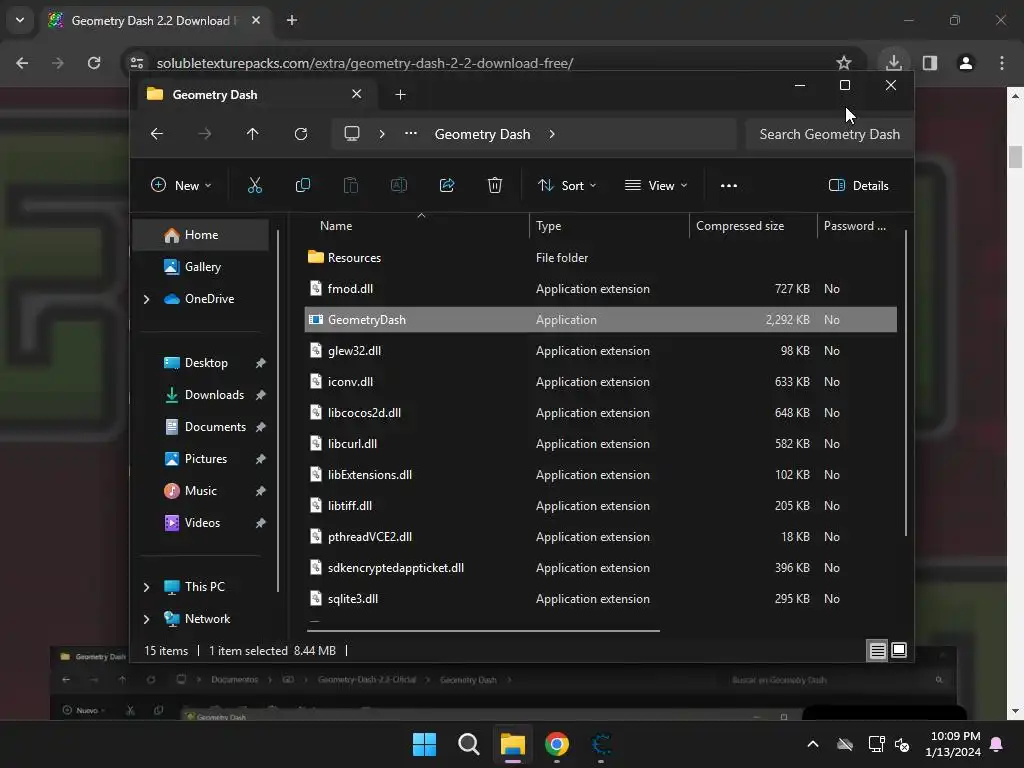Screen dimensions: 1024x768
Task: Click the This PC monitor icon in address bar
Action: 352,134
